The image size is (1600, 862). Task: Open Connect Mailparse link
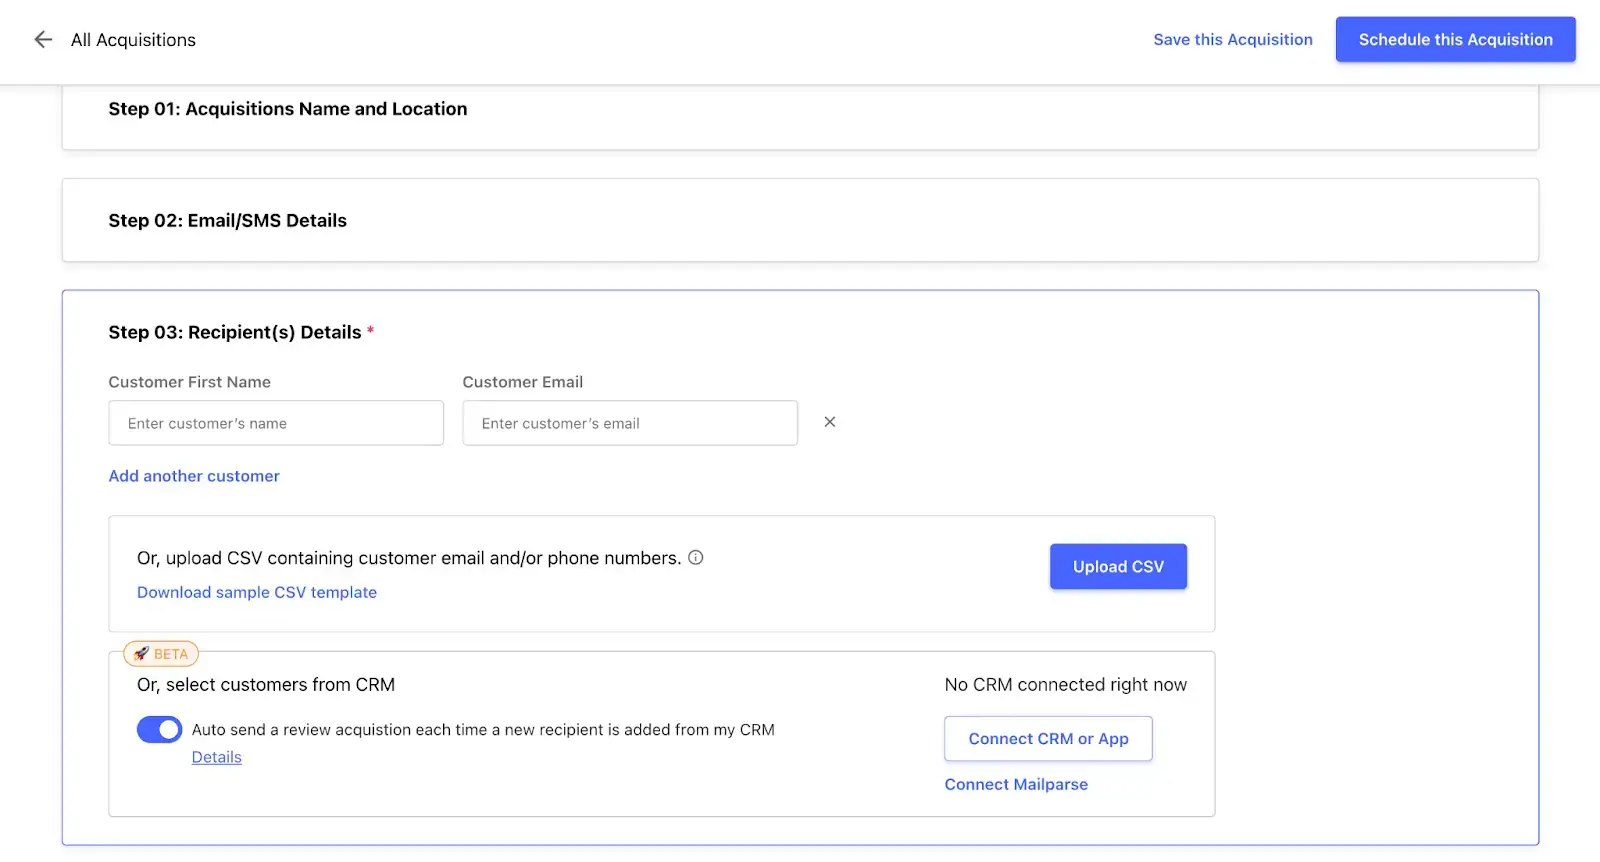point(1016,785)
